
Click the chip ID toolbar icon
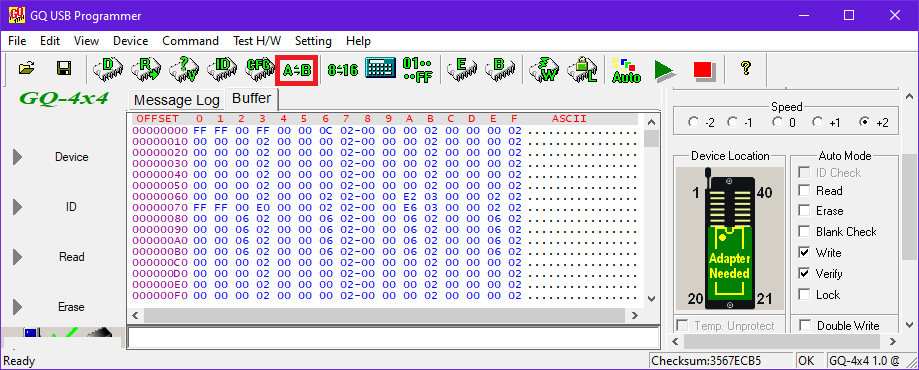221,69
